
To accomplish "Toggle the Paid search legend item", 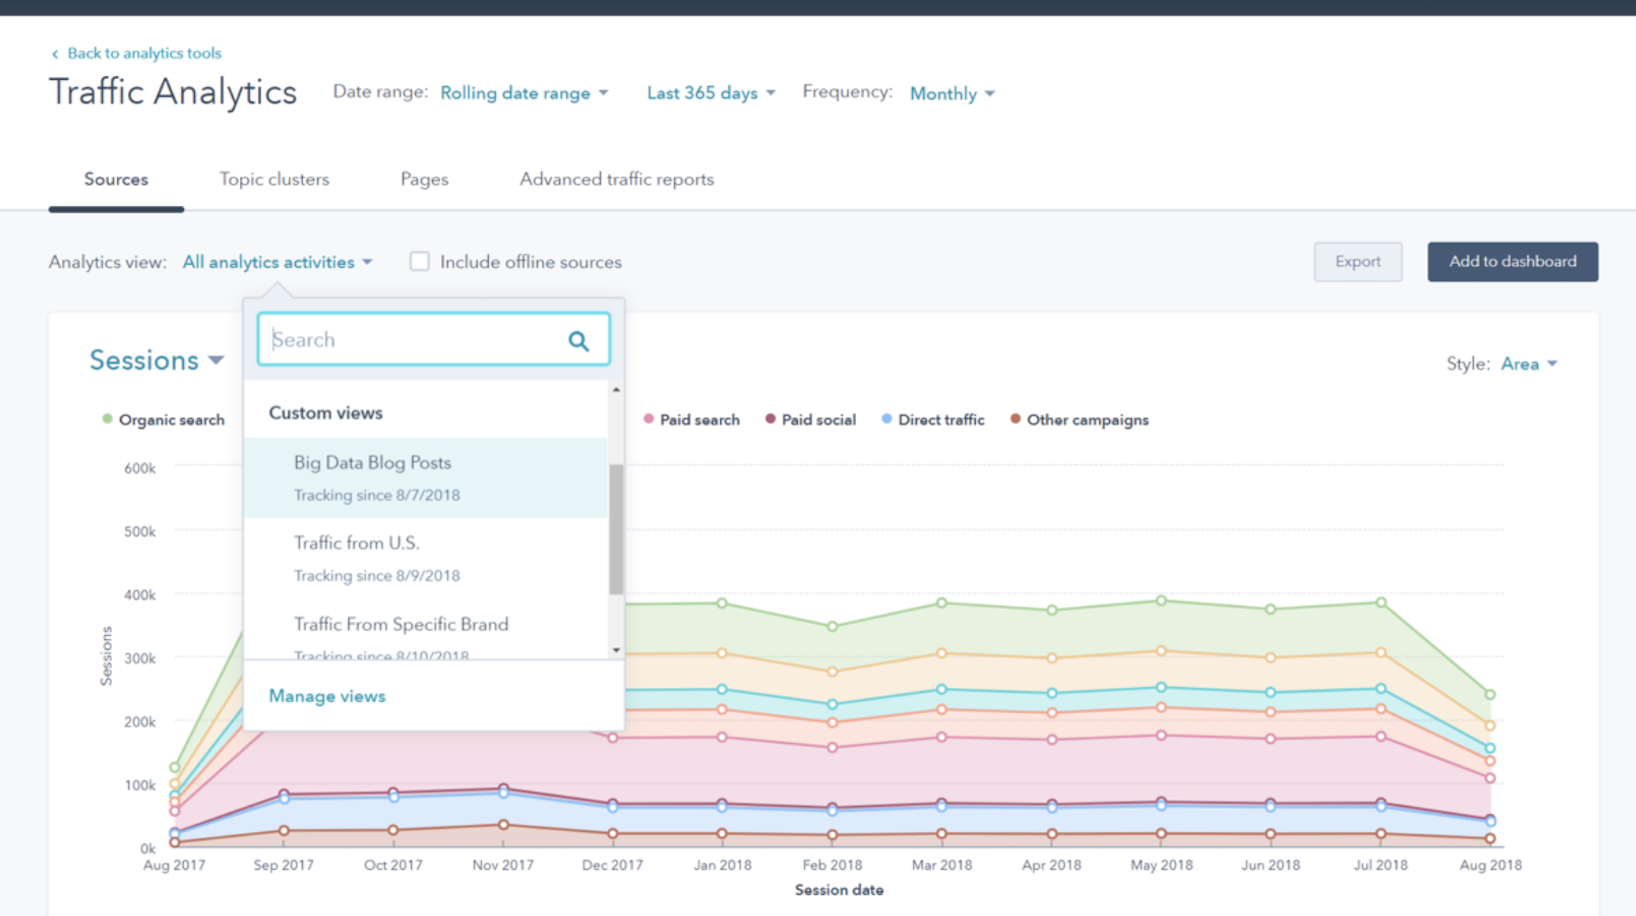I will click(691, 420).
